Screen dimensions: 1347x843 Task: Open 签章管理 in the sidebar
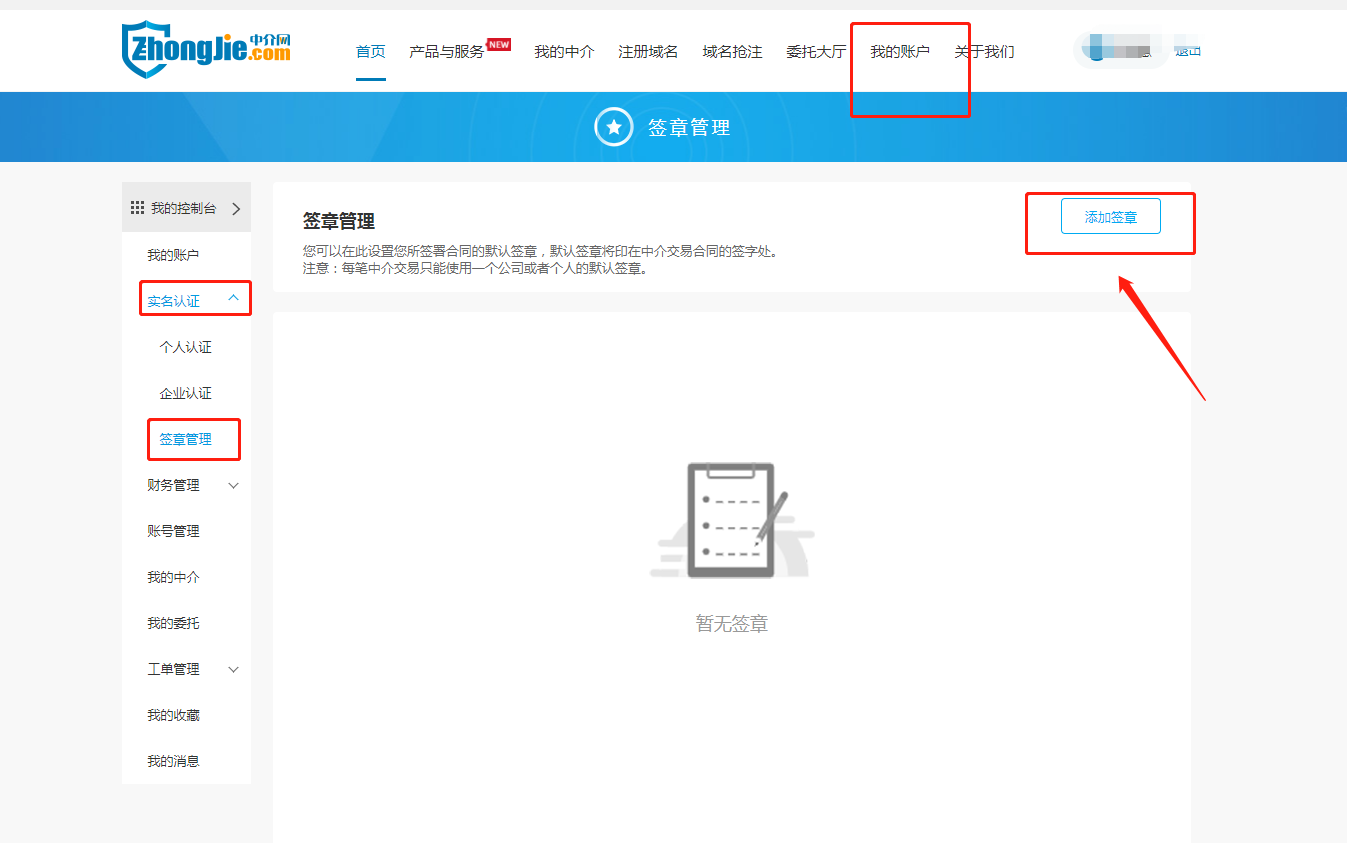coord(186,440)
